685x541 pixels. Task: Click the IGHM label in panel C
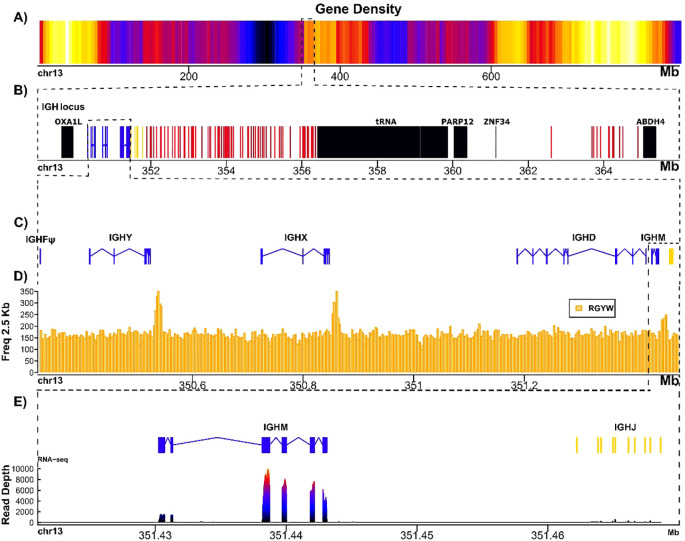pos(653,237)
